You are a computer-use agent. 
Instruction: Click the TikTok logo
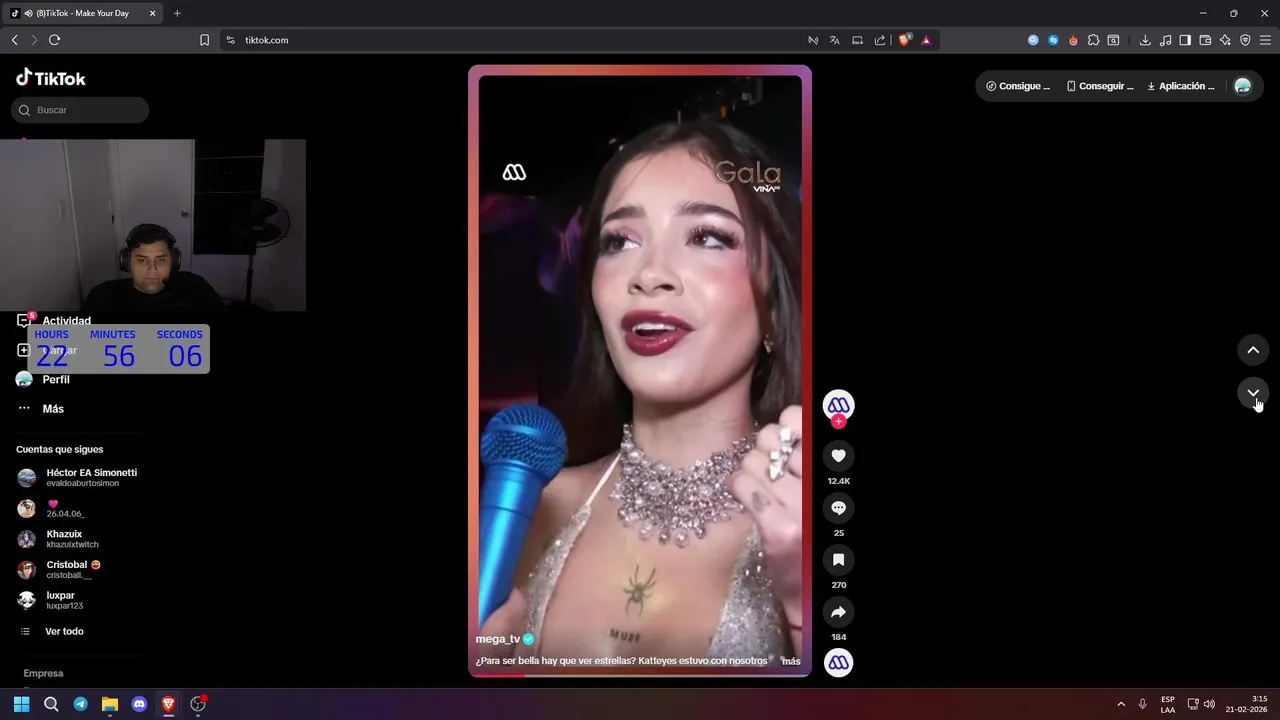coord(51,78)
